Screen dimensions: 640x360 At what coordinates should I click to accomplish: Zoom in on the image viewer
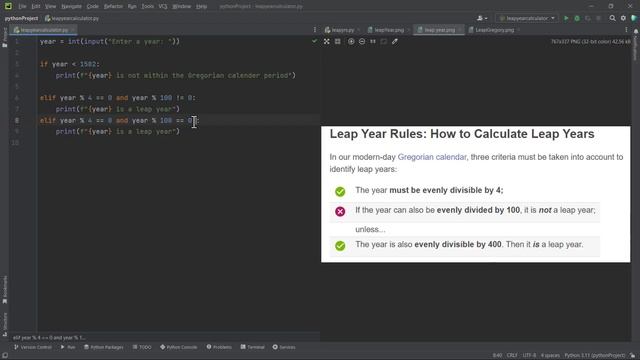[351, 41]
